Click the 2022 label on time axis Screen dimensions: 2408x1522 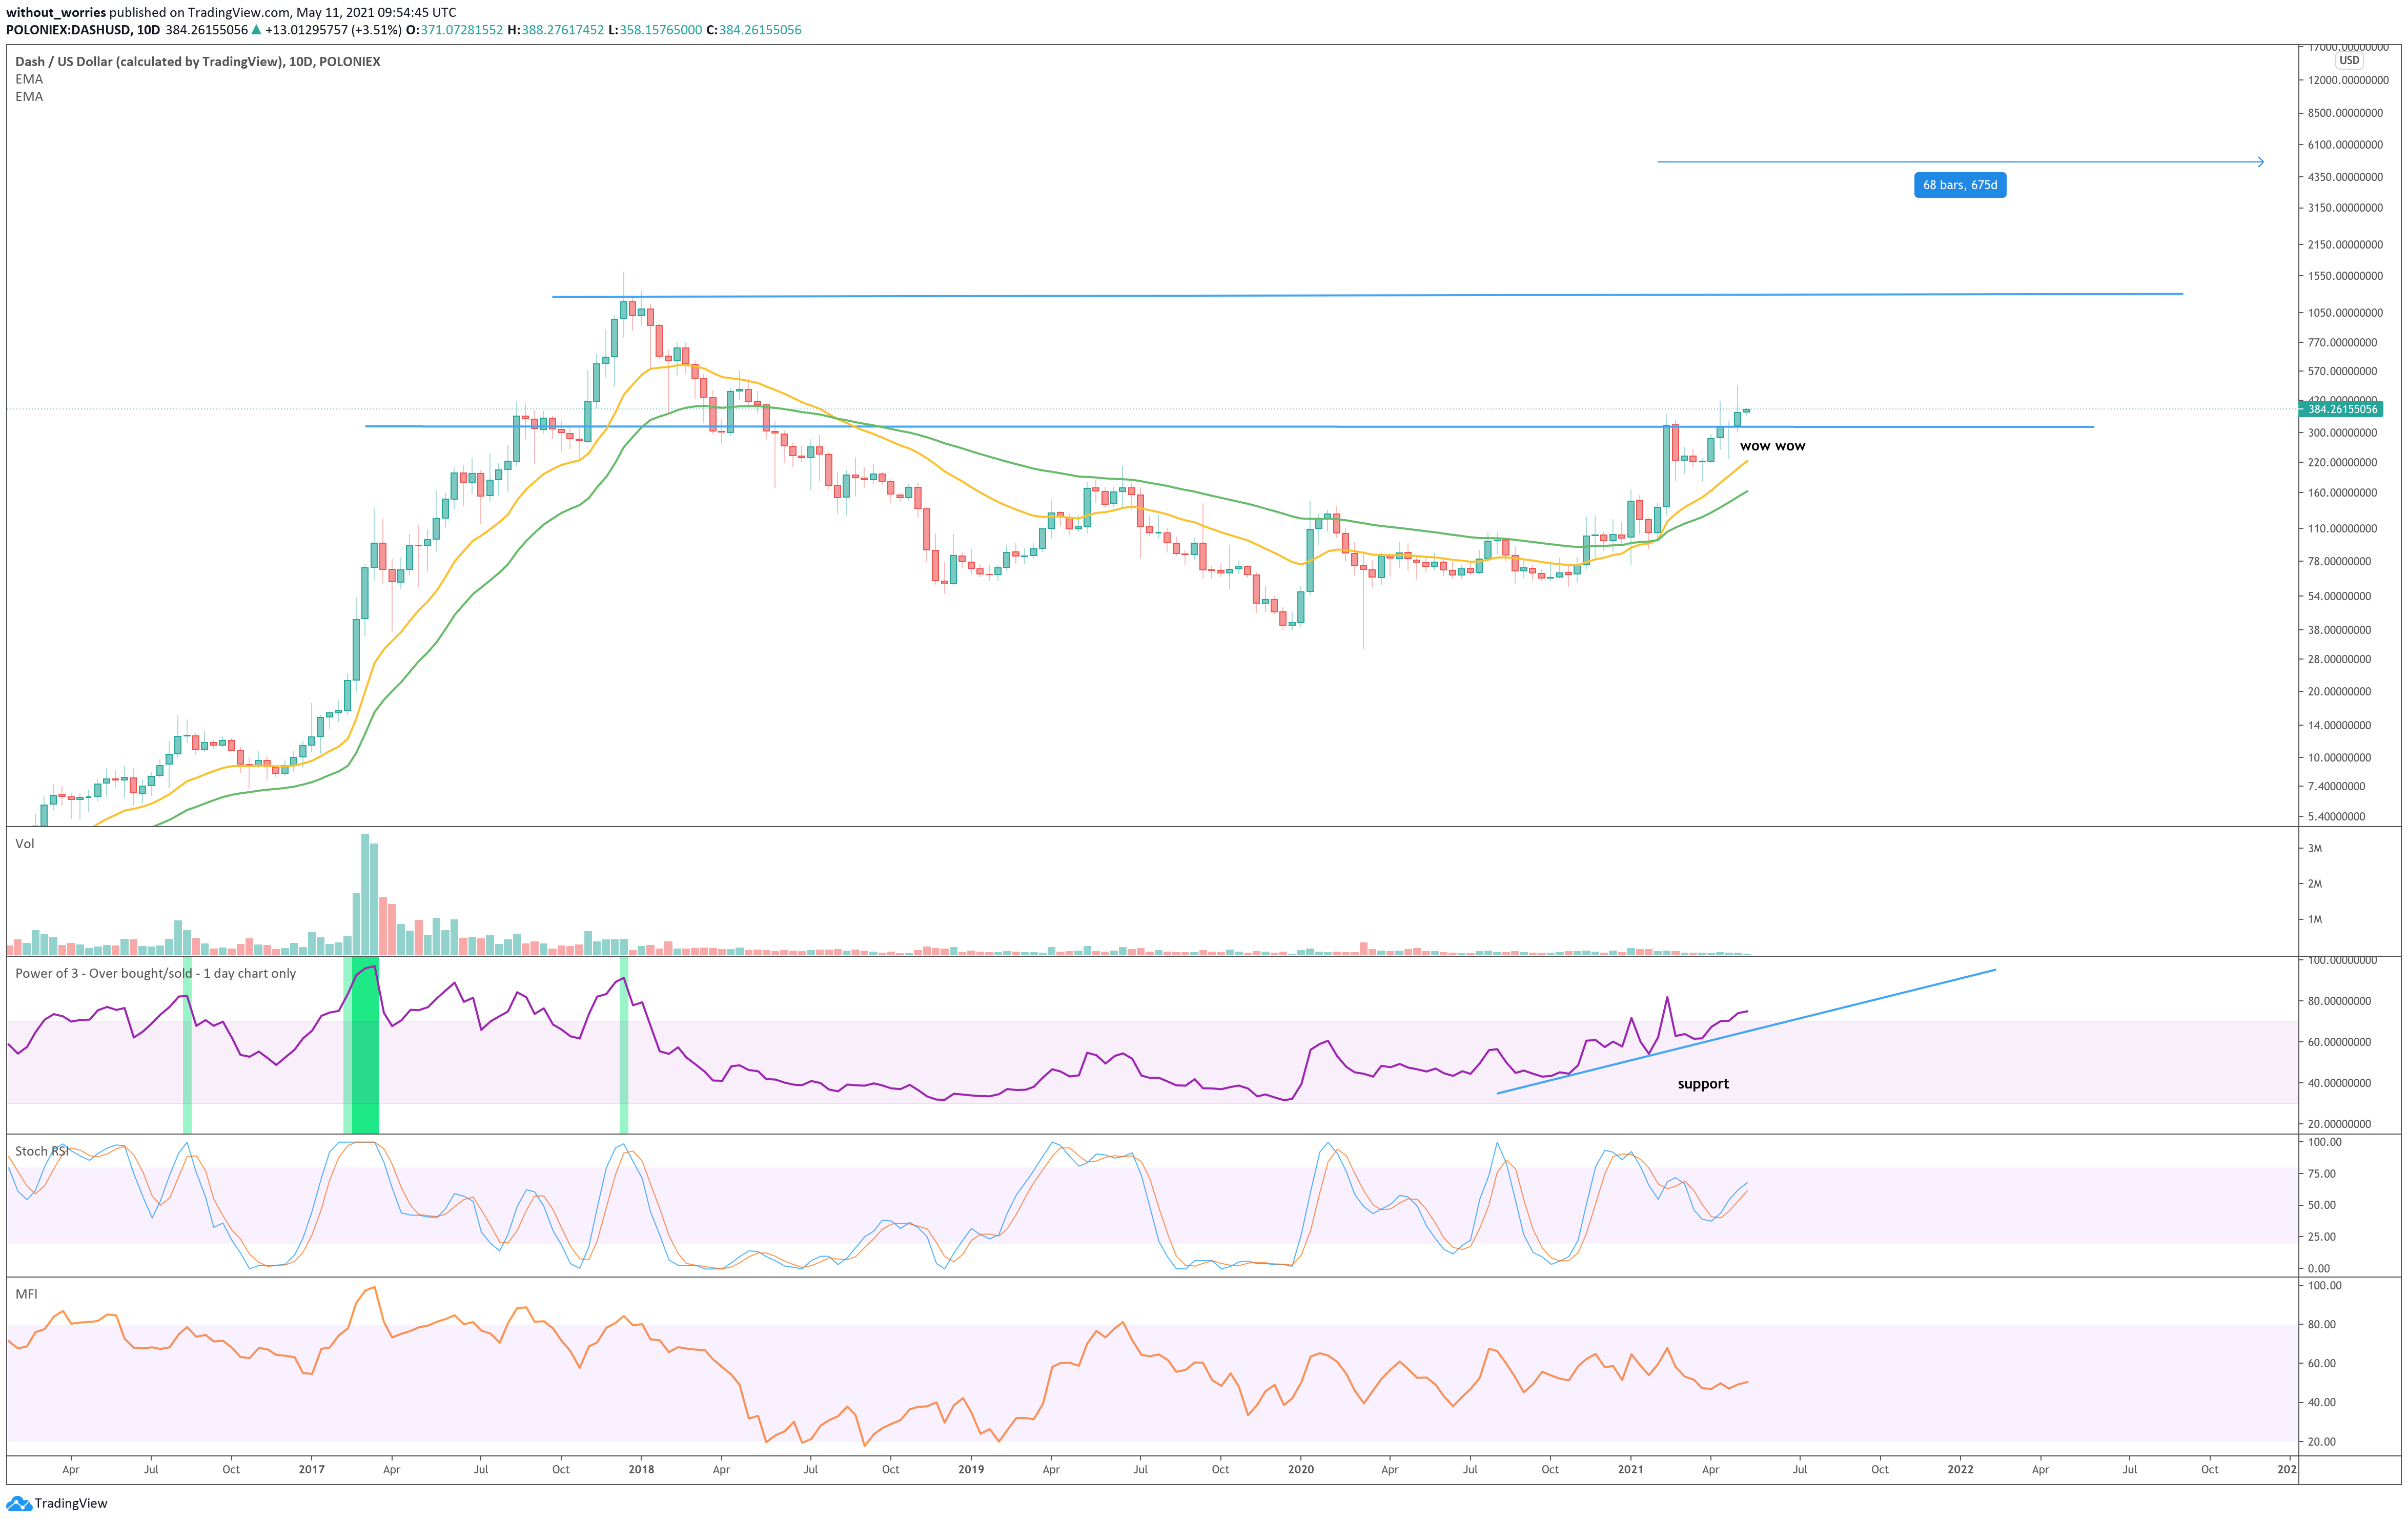[1961, 1469]
